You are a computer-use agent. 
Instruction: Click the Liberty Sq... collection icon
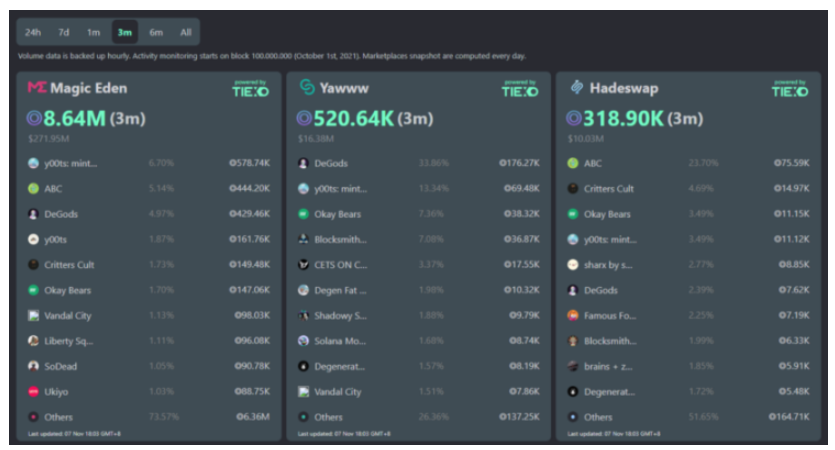point(34,341)
